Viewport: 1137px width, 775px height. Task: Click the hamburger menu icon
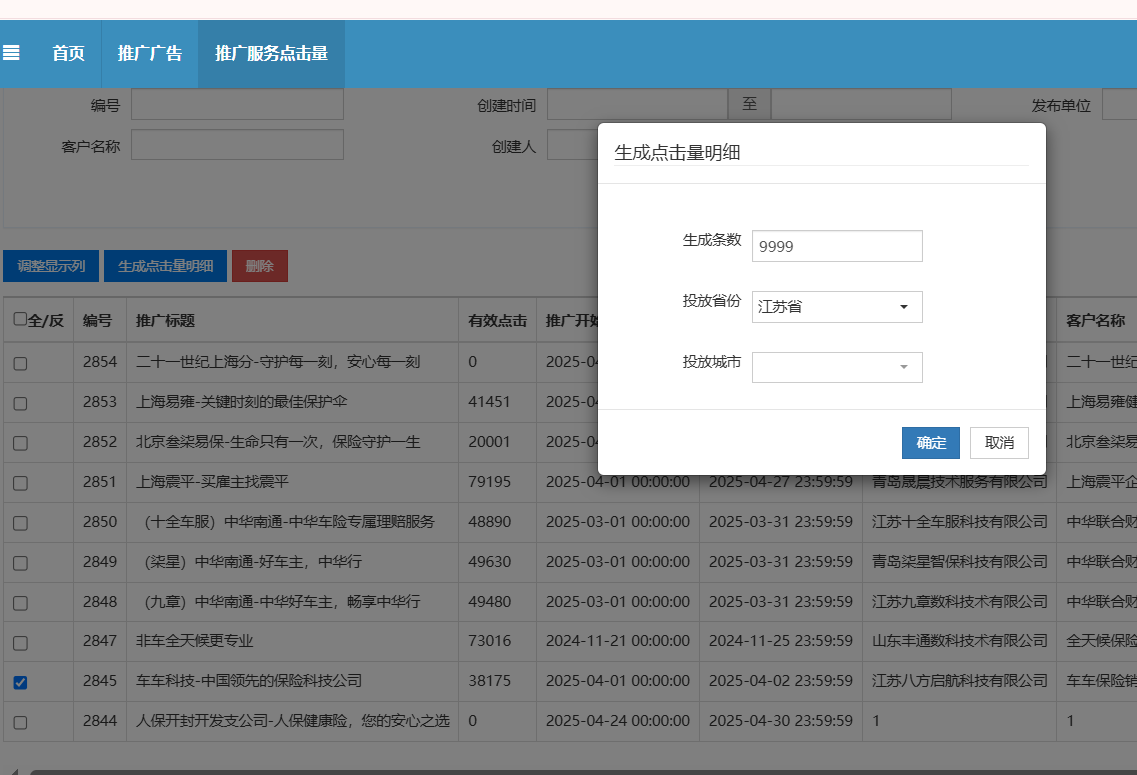pos(11,53)
